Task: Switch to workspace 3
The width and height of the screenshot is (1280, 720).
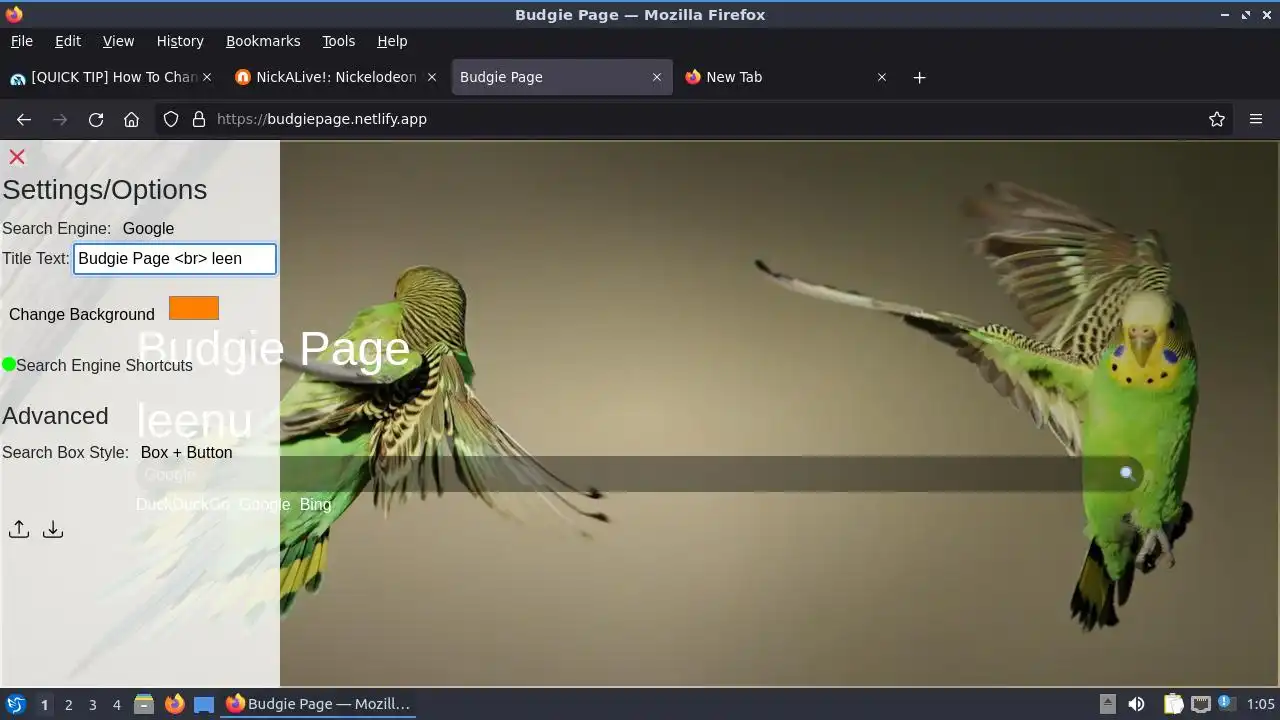Action: 92,704
